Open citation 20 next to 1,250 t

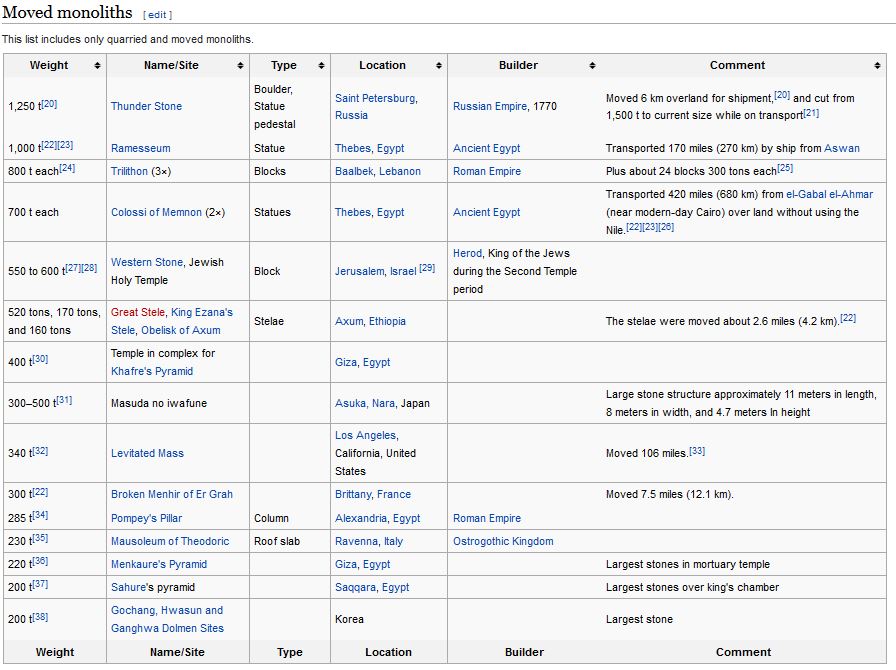(x=49, y=104)
